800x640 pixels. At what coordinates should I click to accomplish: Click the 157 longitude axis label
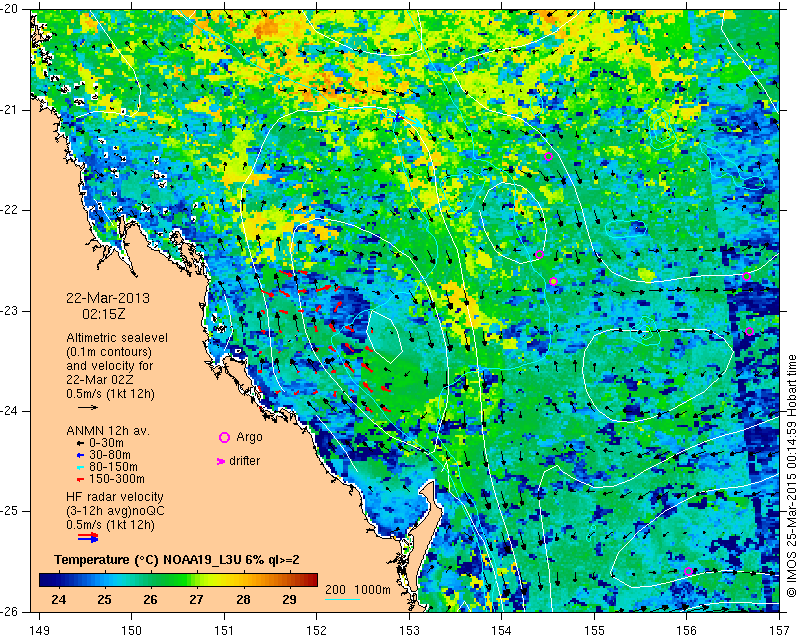(x=780, y=631)
